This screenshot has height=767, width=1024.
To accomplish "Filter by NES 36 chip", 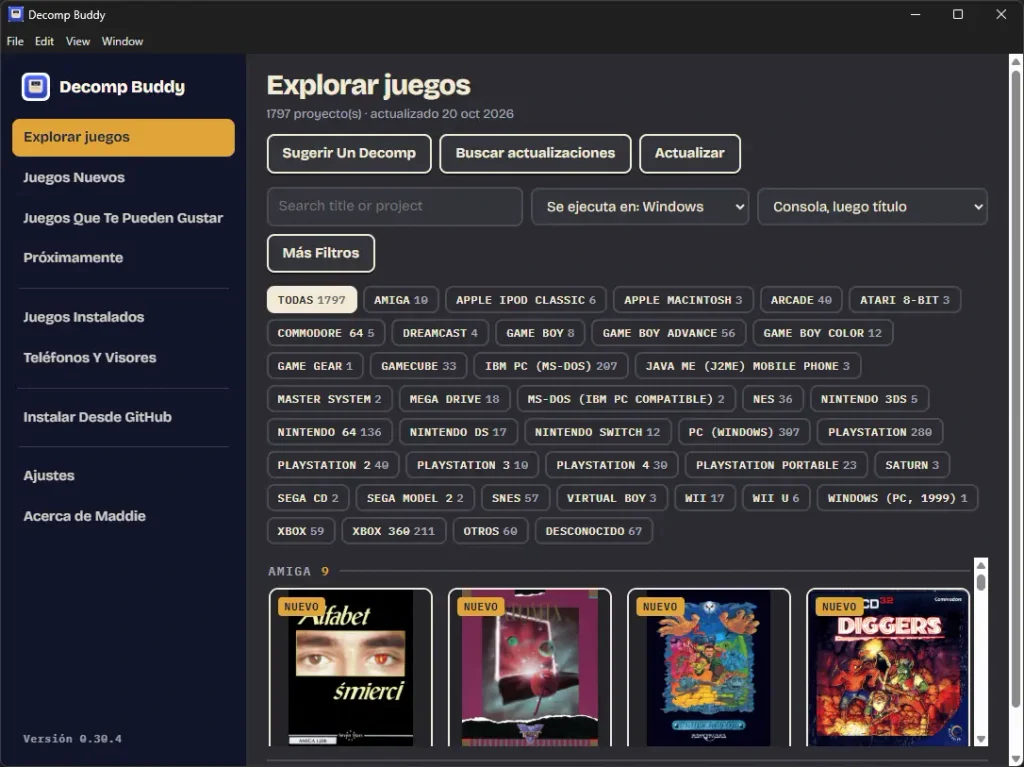I will (x=773, y=399).
